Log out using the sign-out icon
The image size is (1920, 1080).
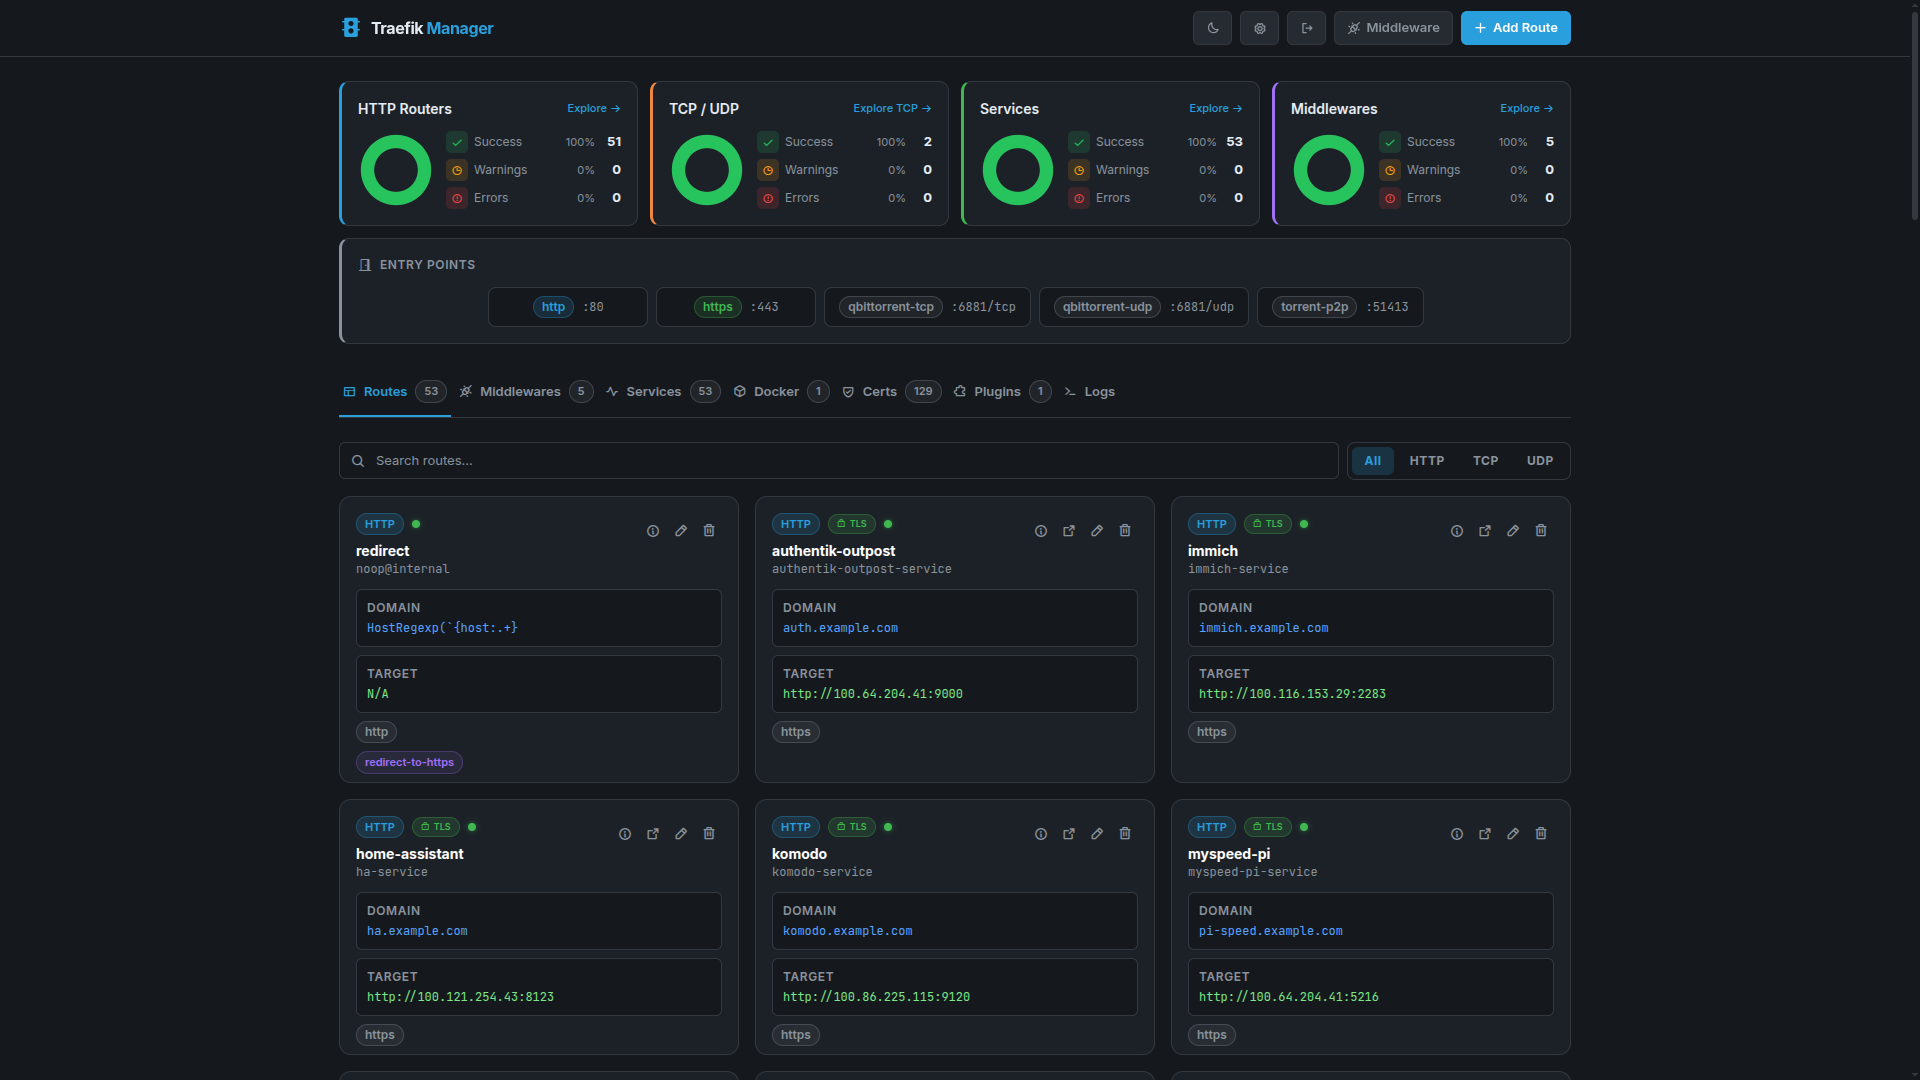point(1306,28)
